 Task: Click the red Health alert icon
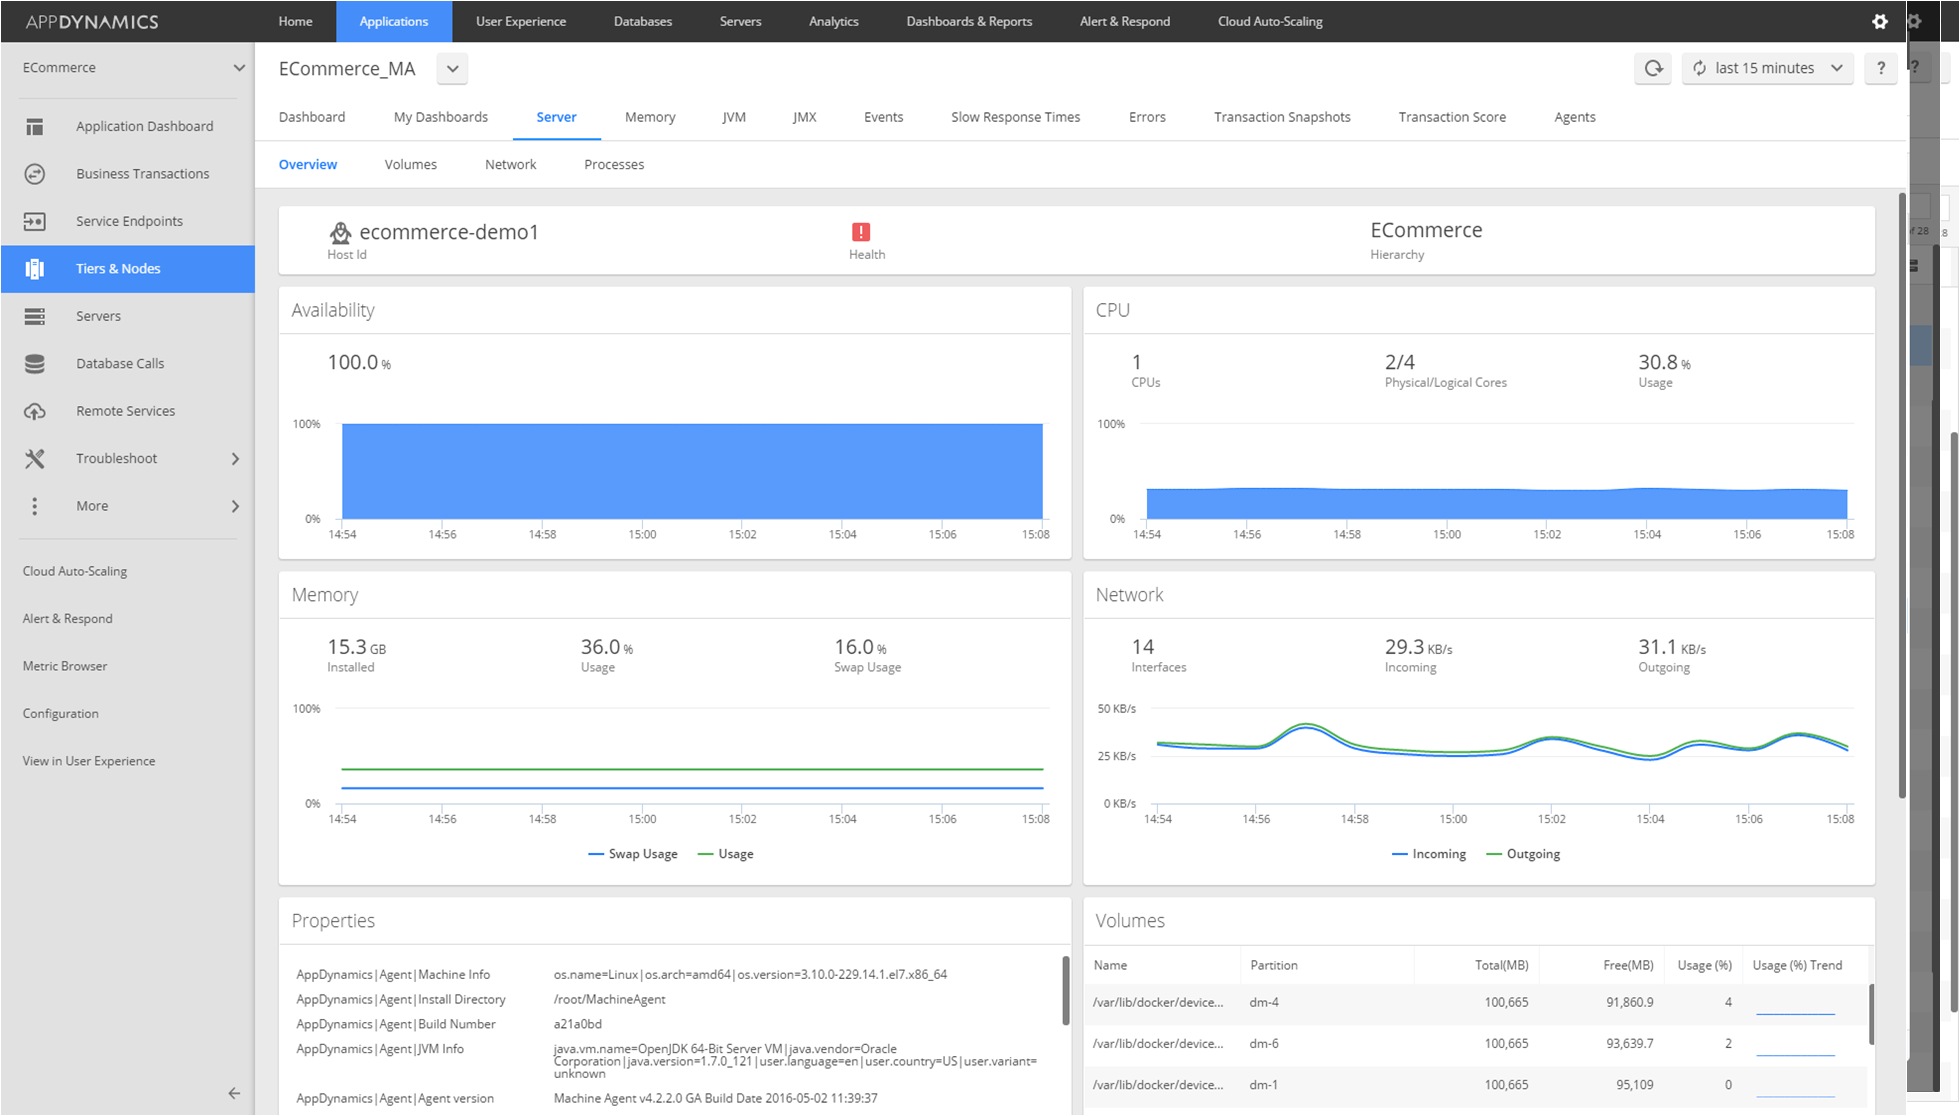coord(861,232)
